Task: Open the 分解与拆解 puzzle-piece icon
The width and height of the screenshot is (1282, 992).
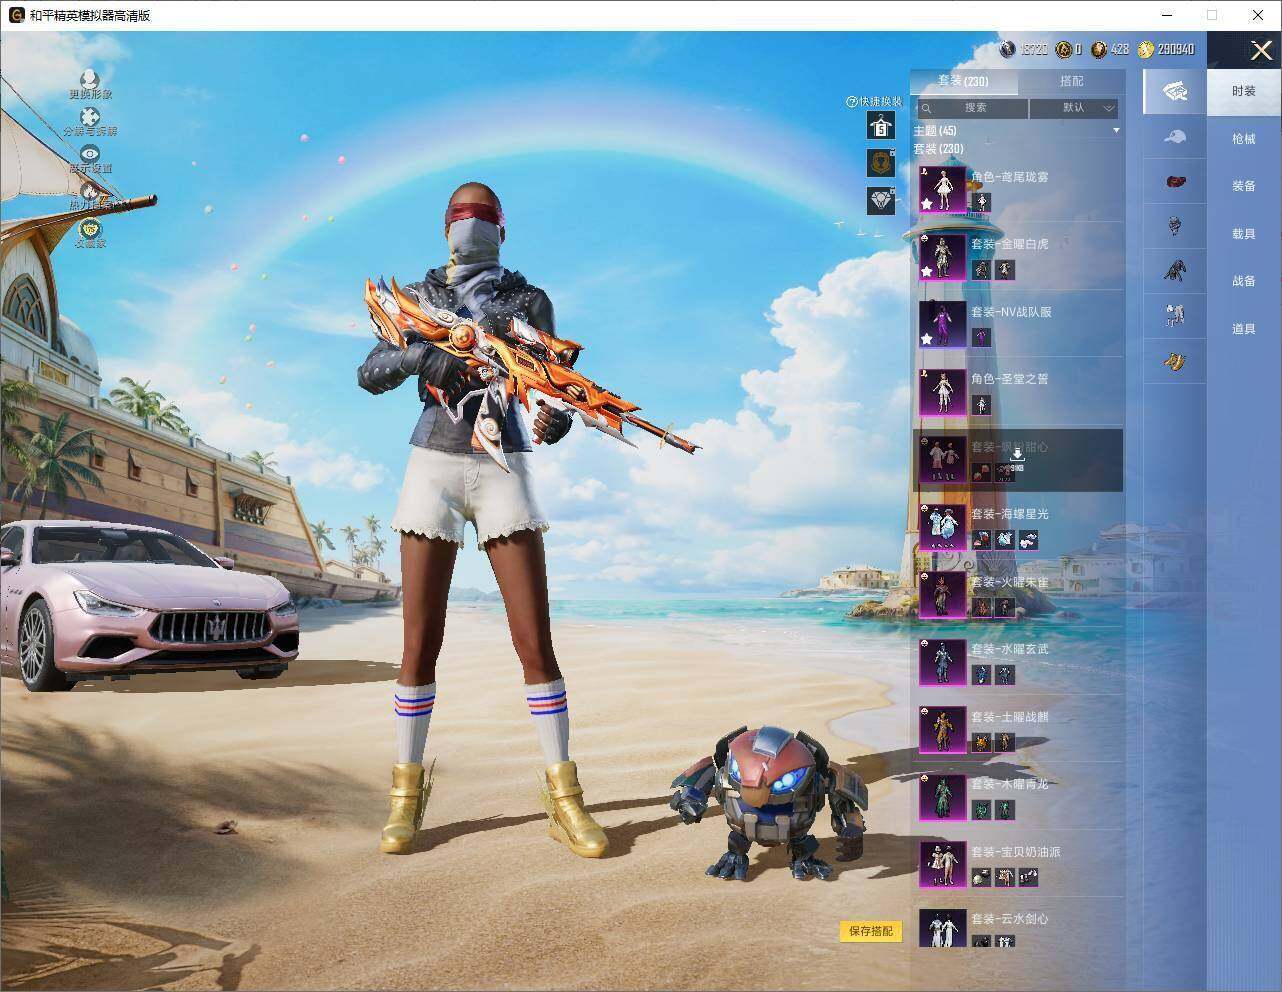Action: 90,117
